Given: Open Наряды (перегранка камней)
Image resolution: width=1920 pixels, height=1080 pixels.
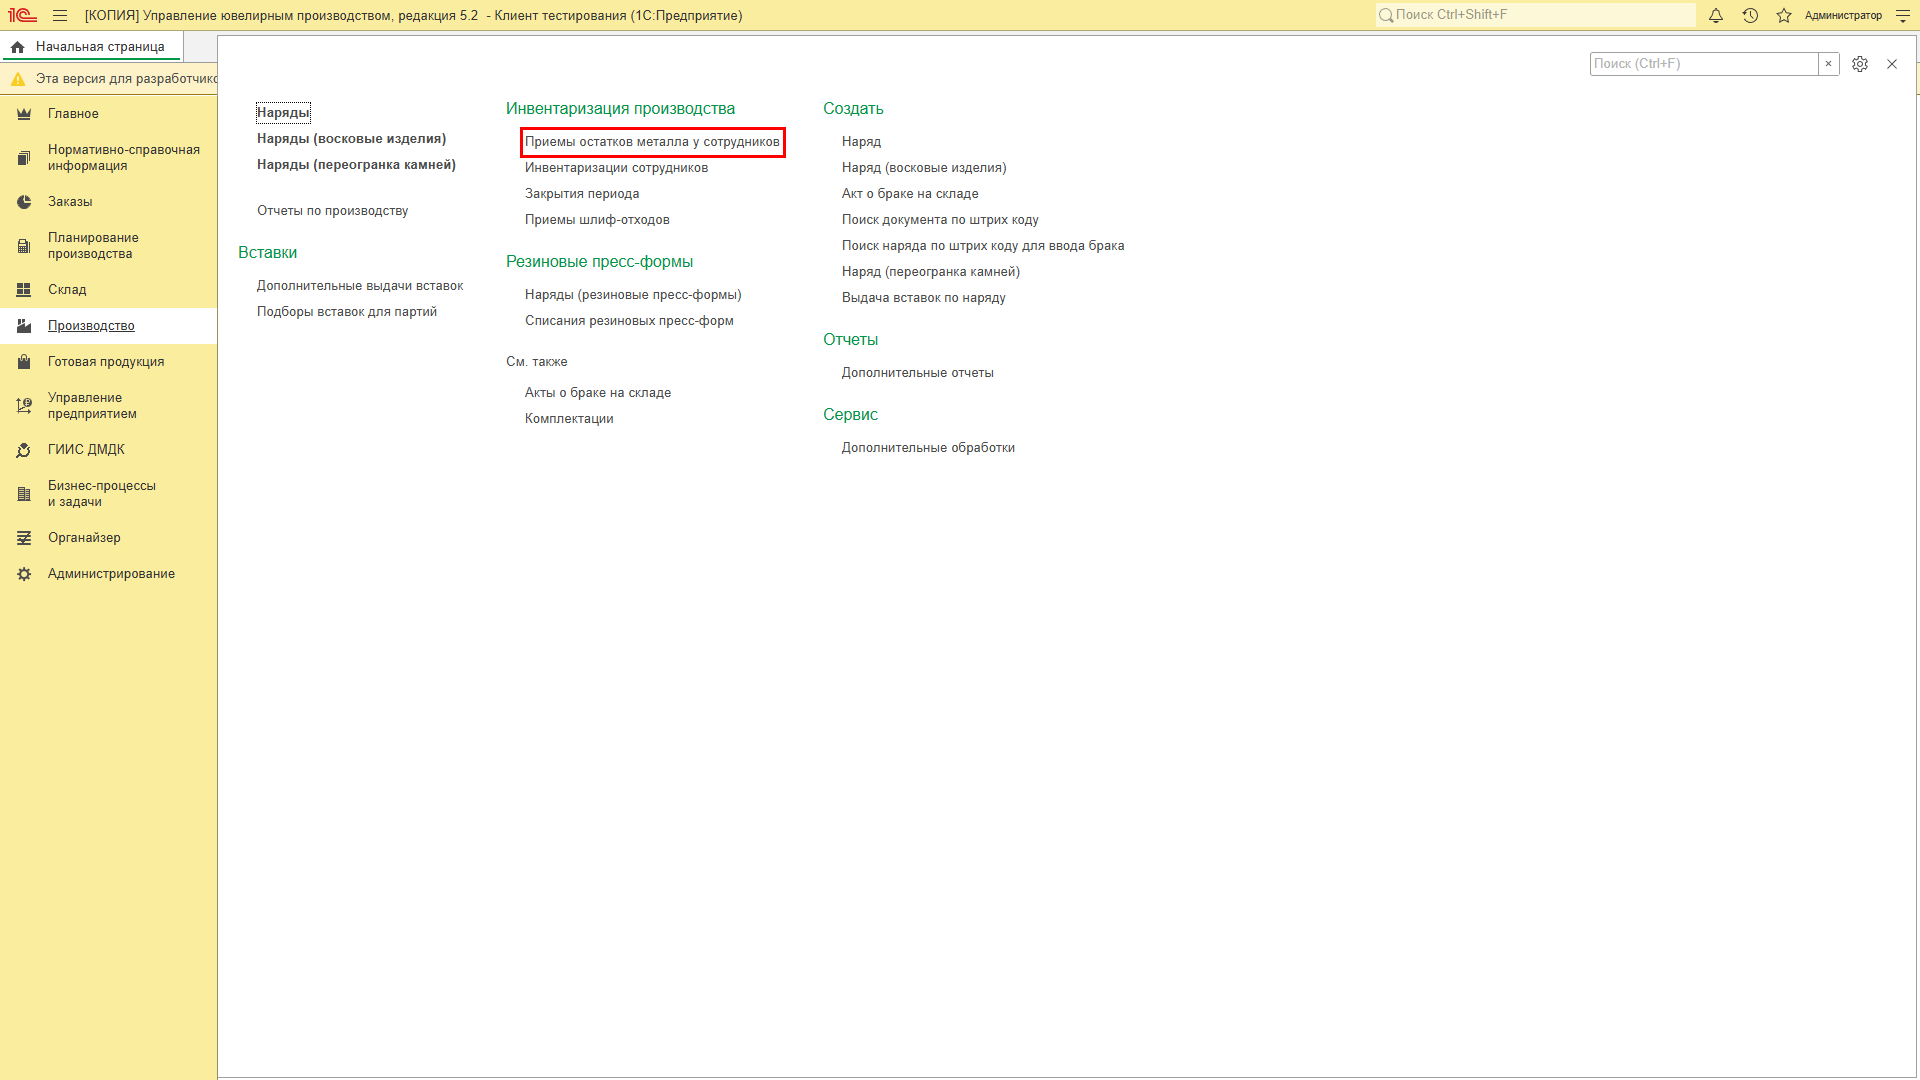Looking at the screenshot, I should tap(356, 165).
